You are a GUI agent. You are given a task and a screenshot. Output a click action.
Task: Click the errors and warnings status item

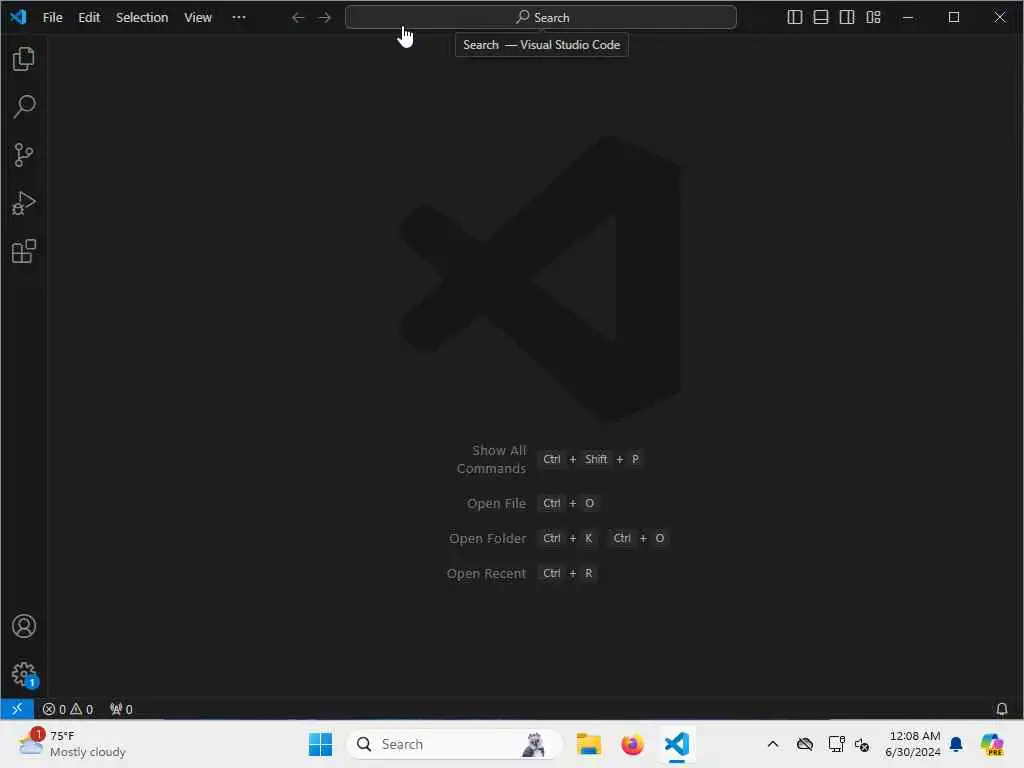(x=68, y=709)
